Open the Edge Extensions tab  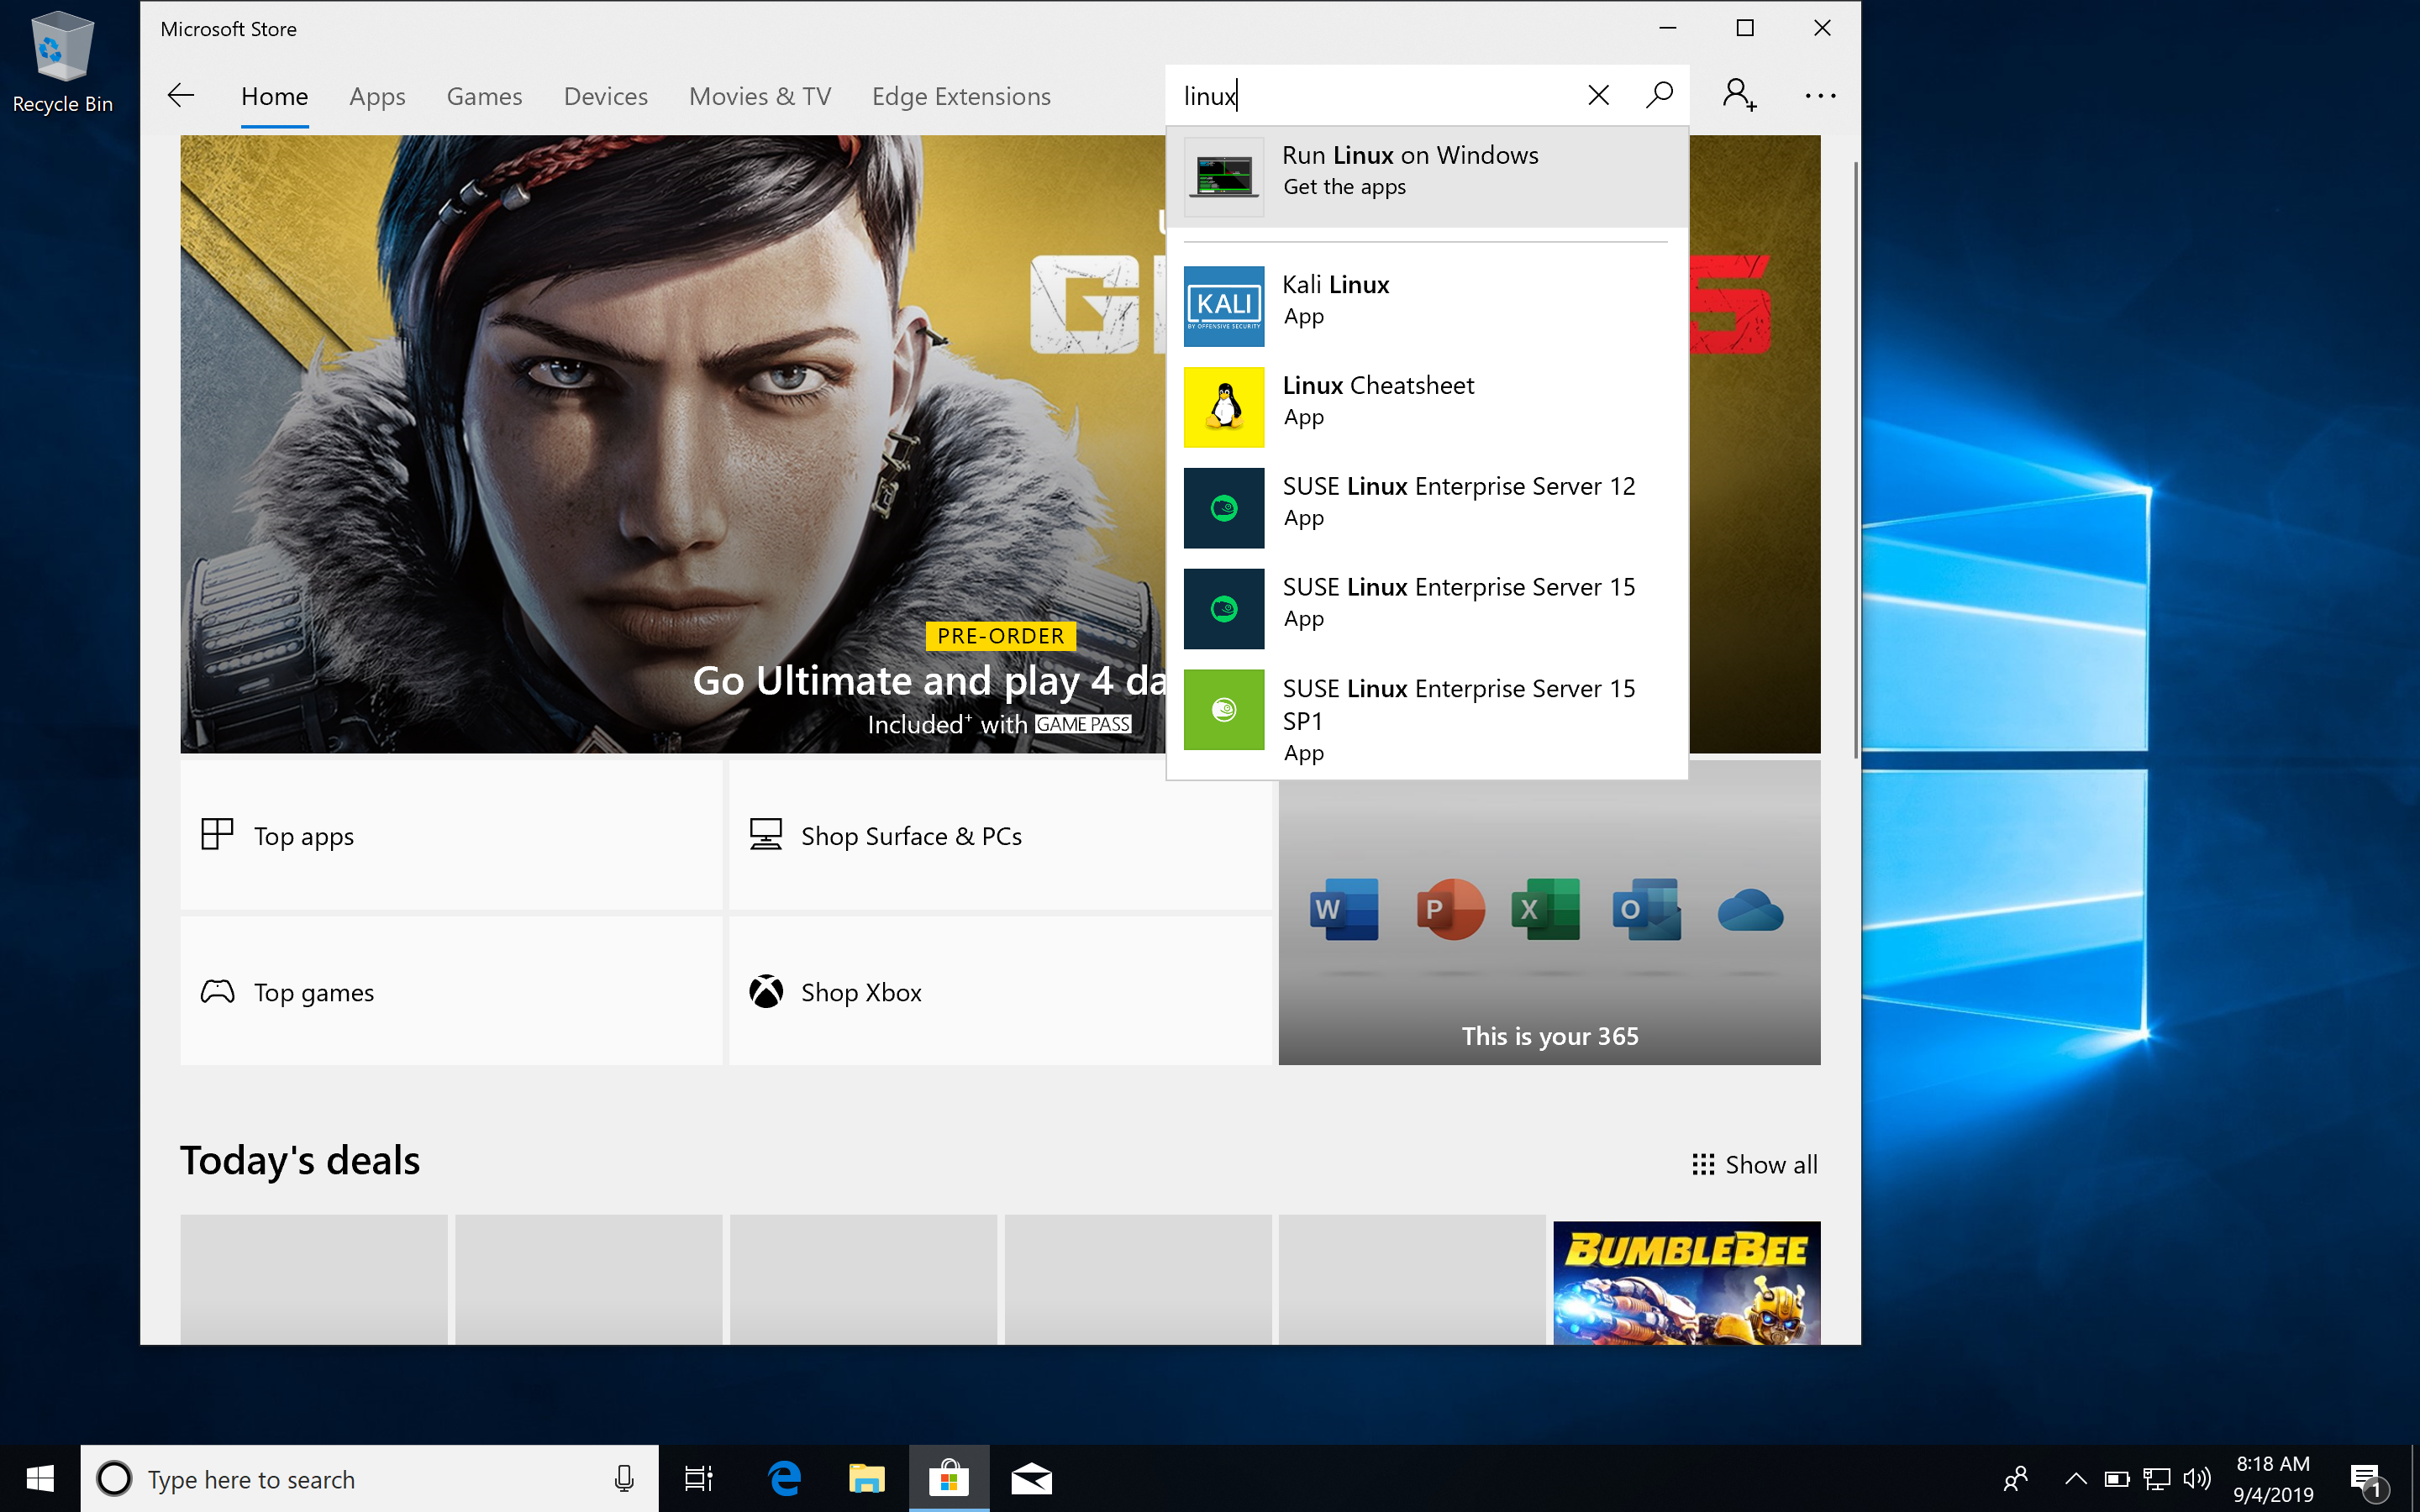point(960,97)
